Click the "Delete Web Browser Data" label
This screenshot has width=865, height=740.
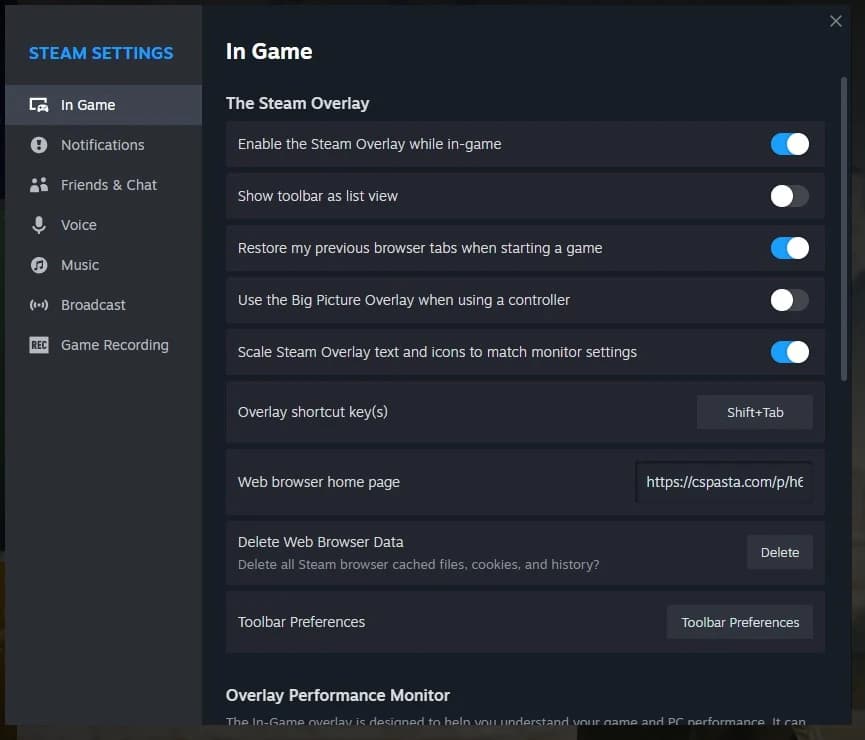click(321, 542)
